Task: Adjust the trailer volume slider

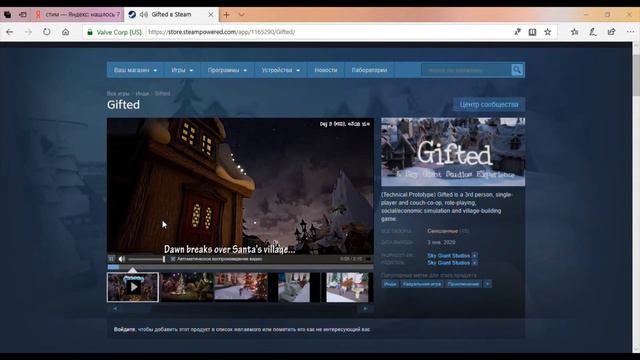Action: tap(146, 259)
